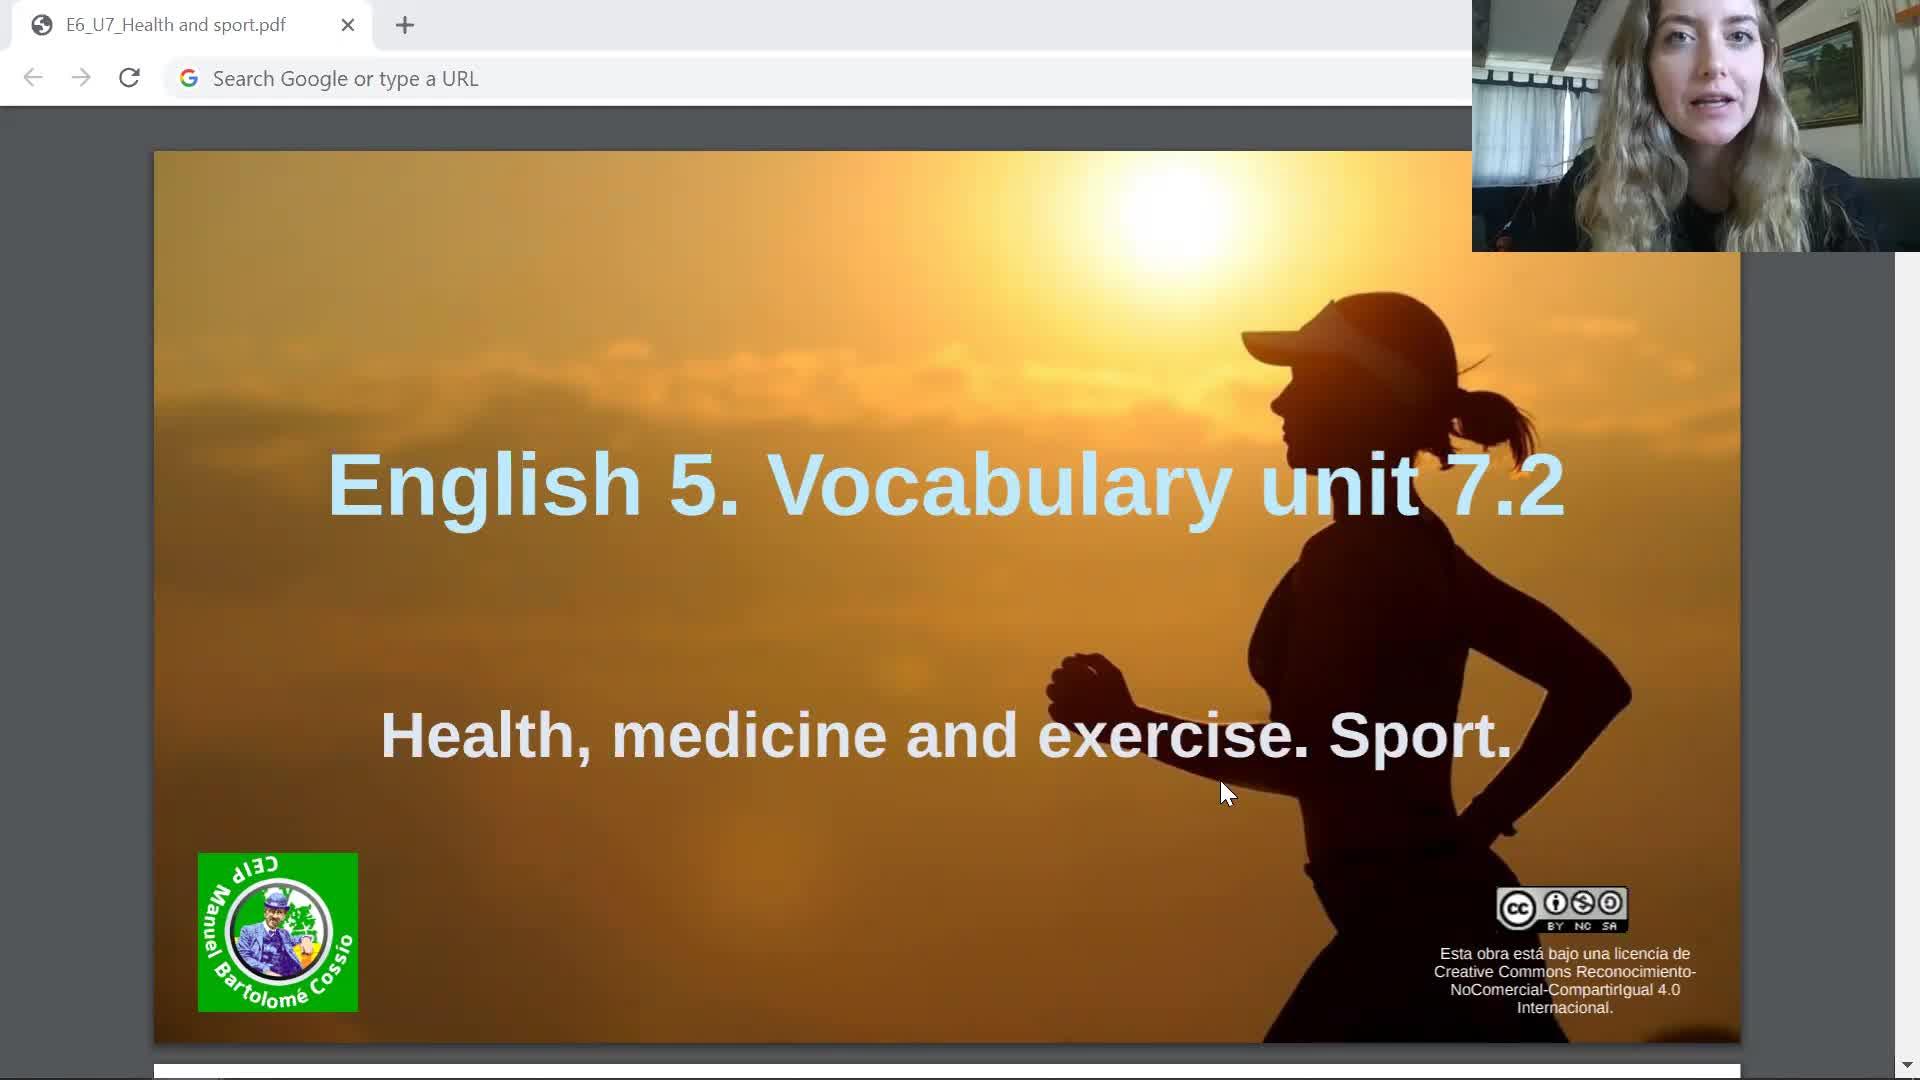
Task: Click the Creative Commons license badge
Action: [x=1561, y=909]
